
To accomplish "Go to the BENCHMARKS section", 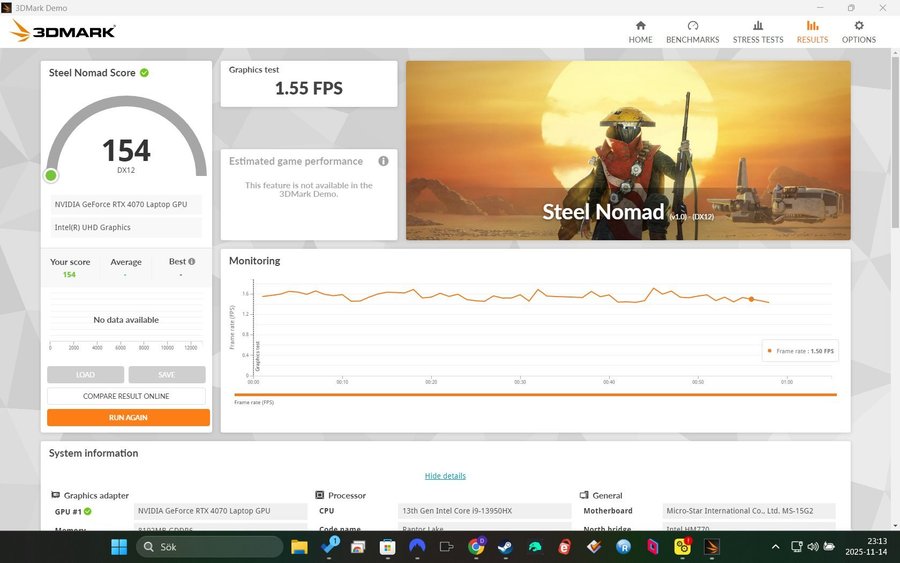I will click(x=692, y=32).
